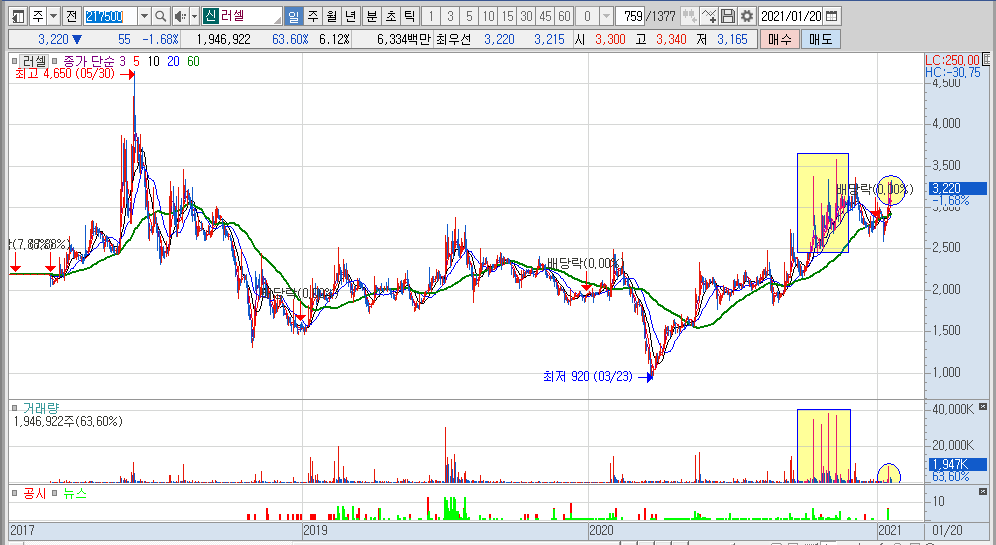Screen dimensions: 996x545
Task: Click the magnifier stock search icon
Action: [161, 17]
